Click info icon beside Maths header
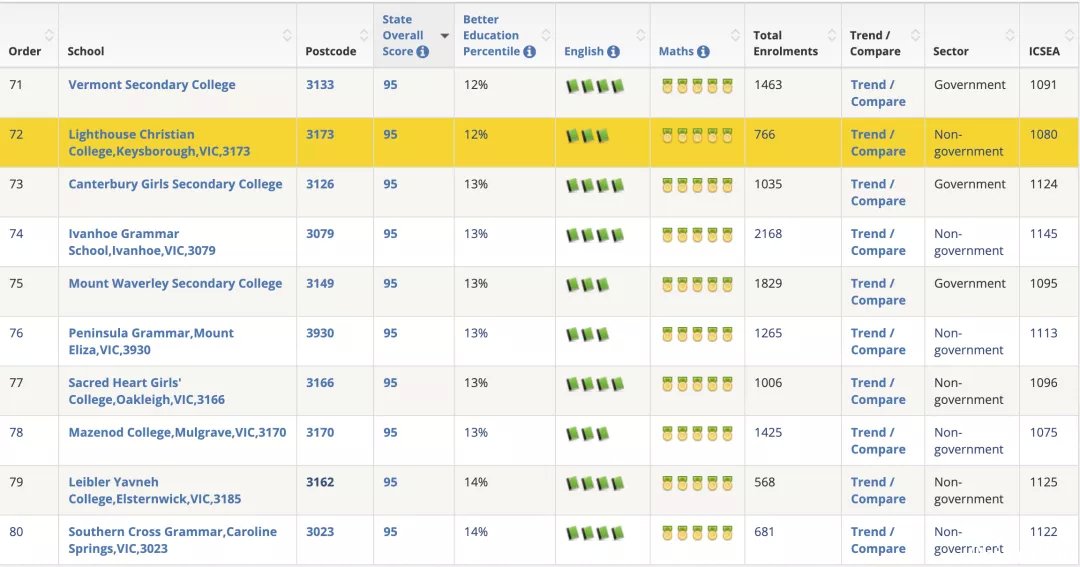 [703, 52]
